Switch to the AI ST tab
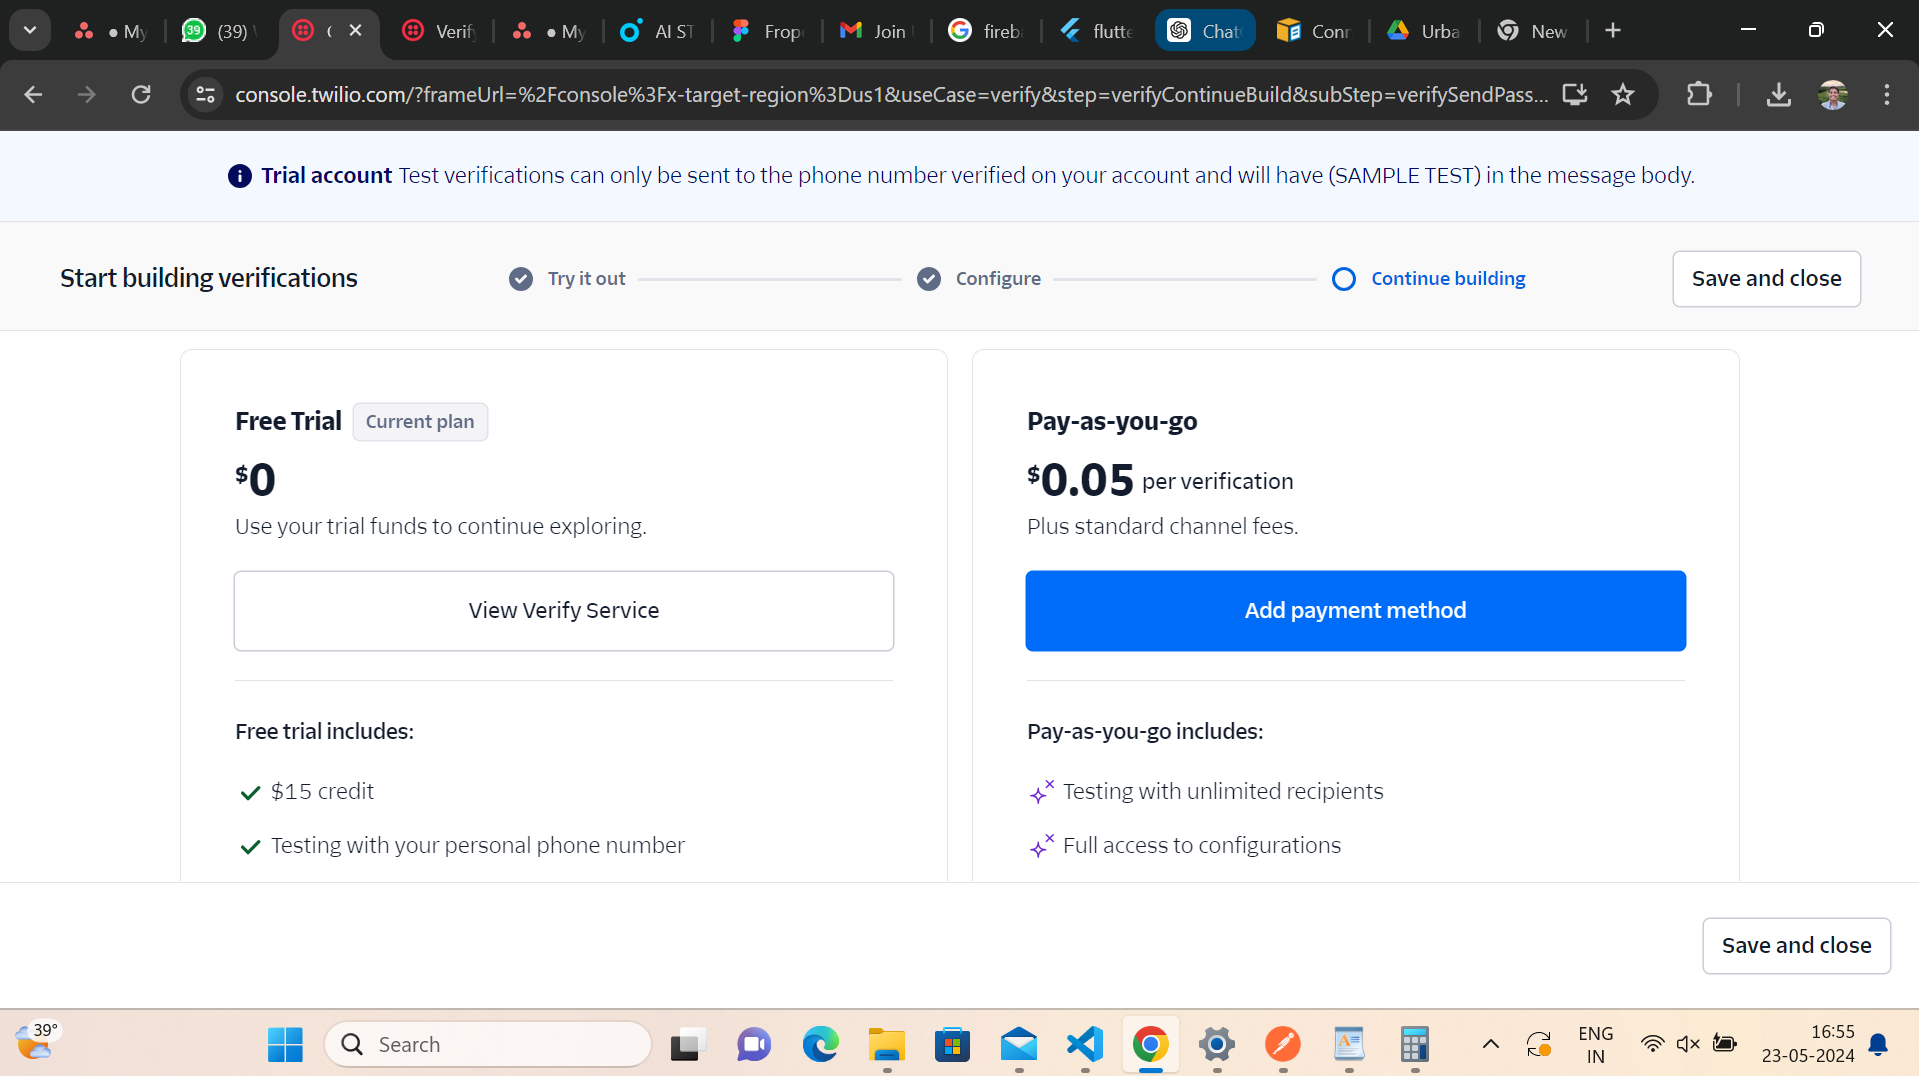1919x1076 pixels. point(657,31)
